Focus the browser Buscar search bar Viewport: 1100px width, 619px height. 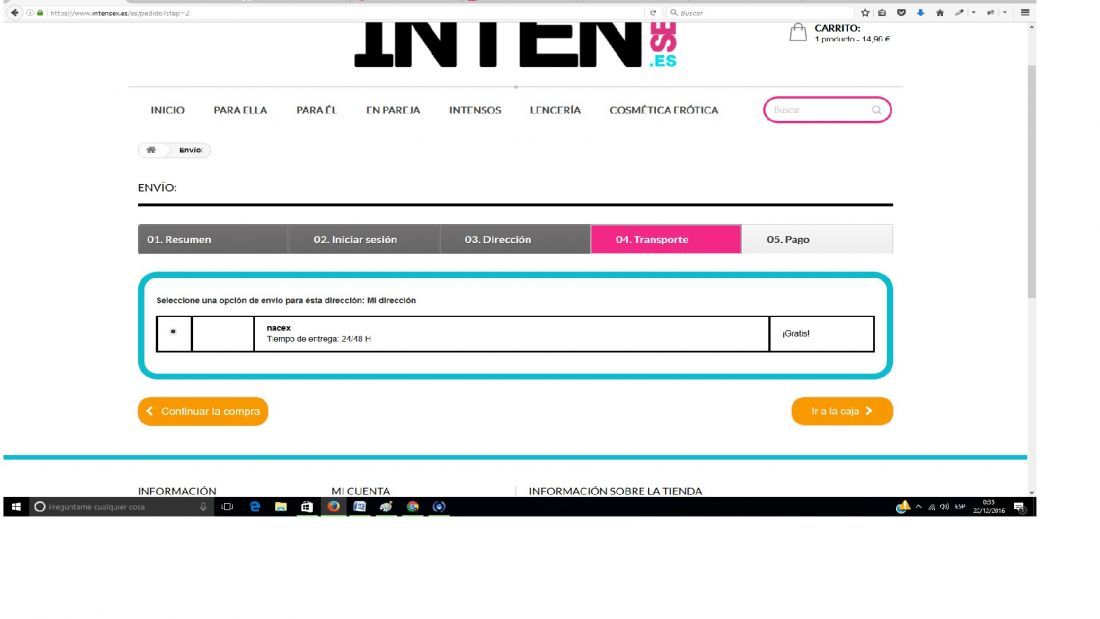pyautogui.click(x=761, y=13)
